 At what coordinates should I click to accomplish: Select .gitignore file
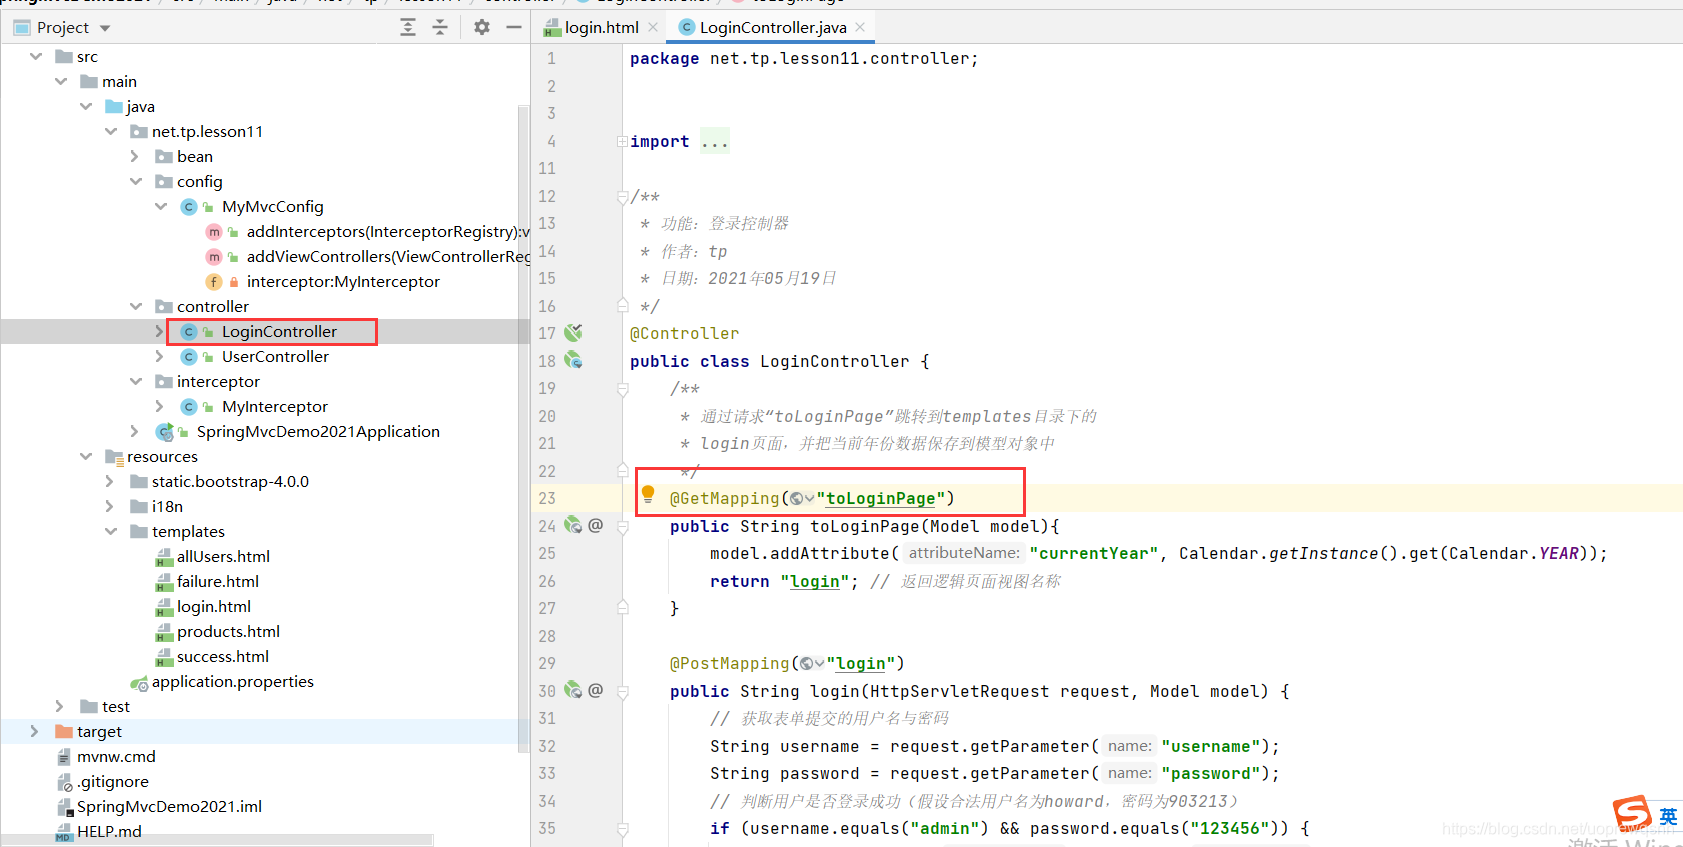point(112,782)
